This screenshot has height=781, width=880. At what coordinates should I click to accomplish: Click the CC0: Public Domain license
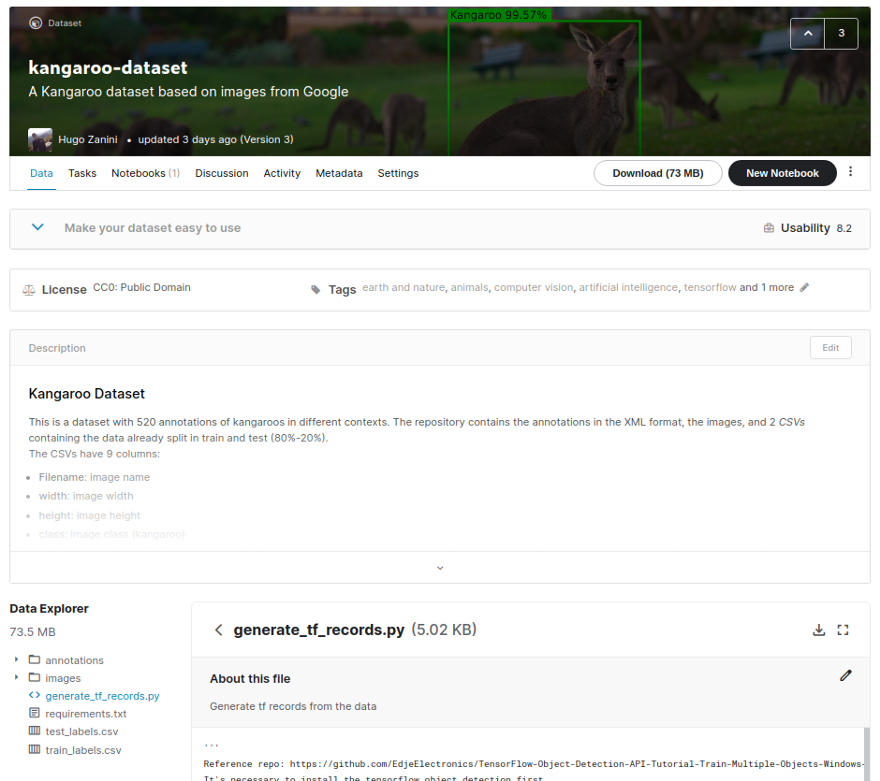141,287
